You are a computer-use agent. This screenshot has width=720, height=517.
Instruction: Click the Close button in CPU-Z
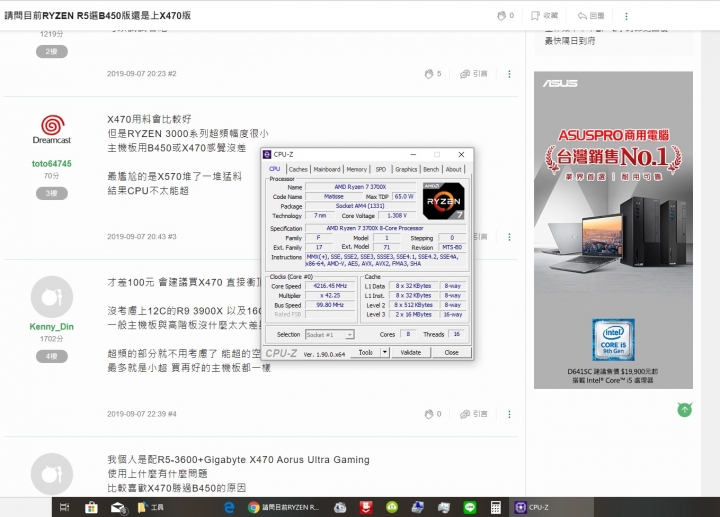coord(451,353)
